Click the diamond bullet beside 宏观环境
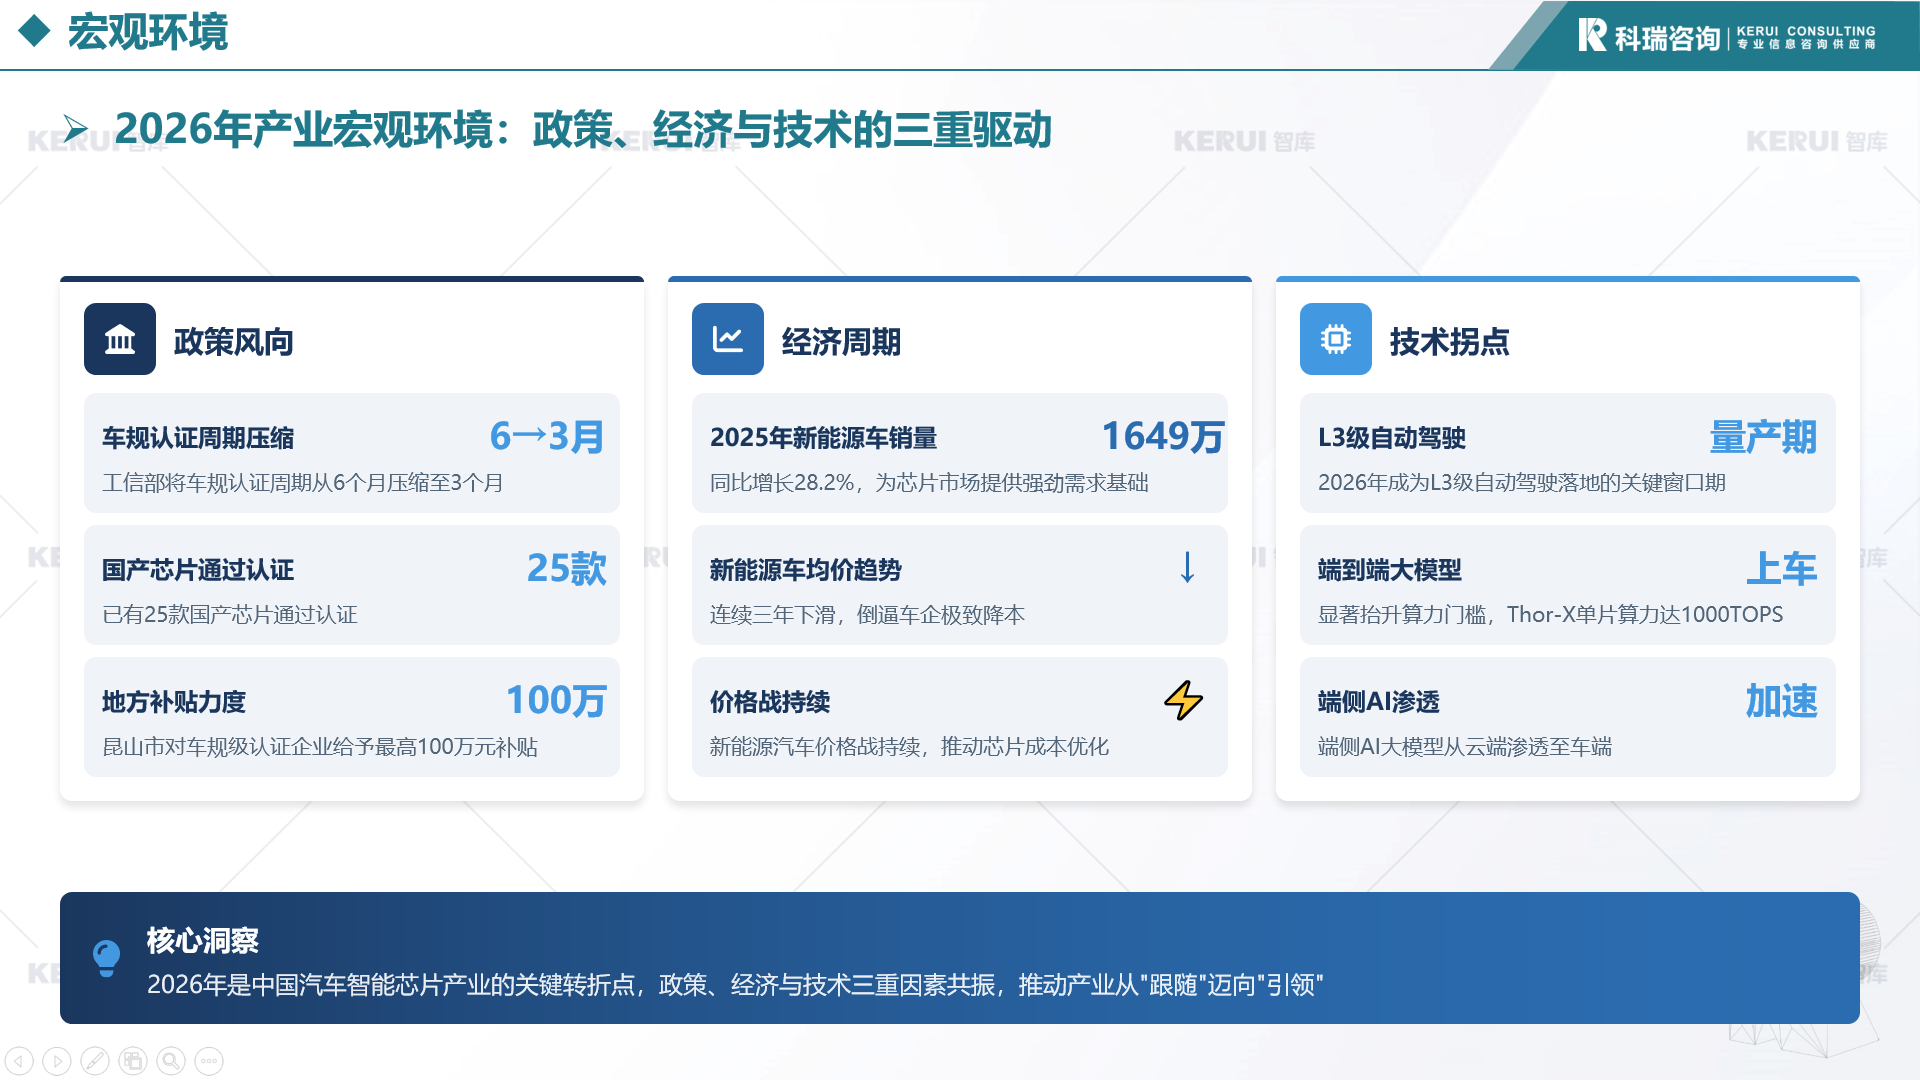The width and height of the screenshot is (1920, 1080). pyautogui.click(x=35, y=32)
